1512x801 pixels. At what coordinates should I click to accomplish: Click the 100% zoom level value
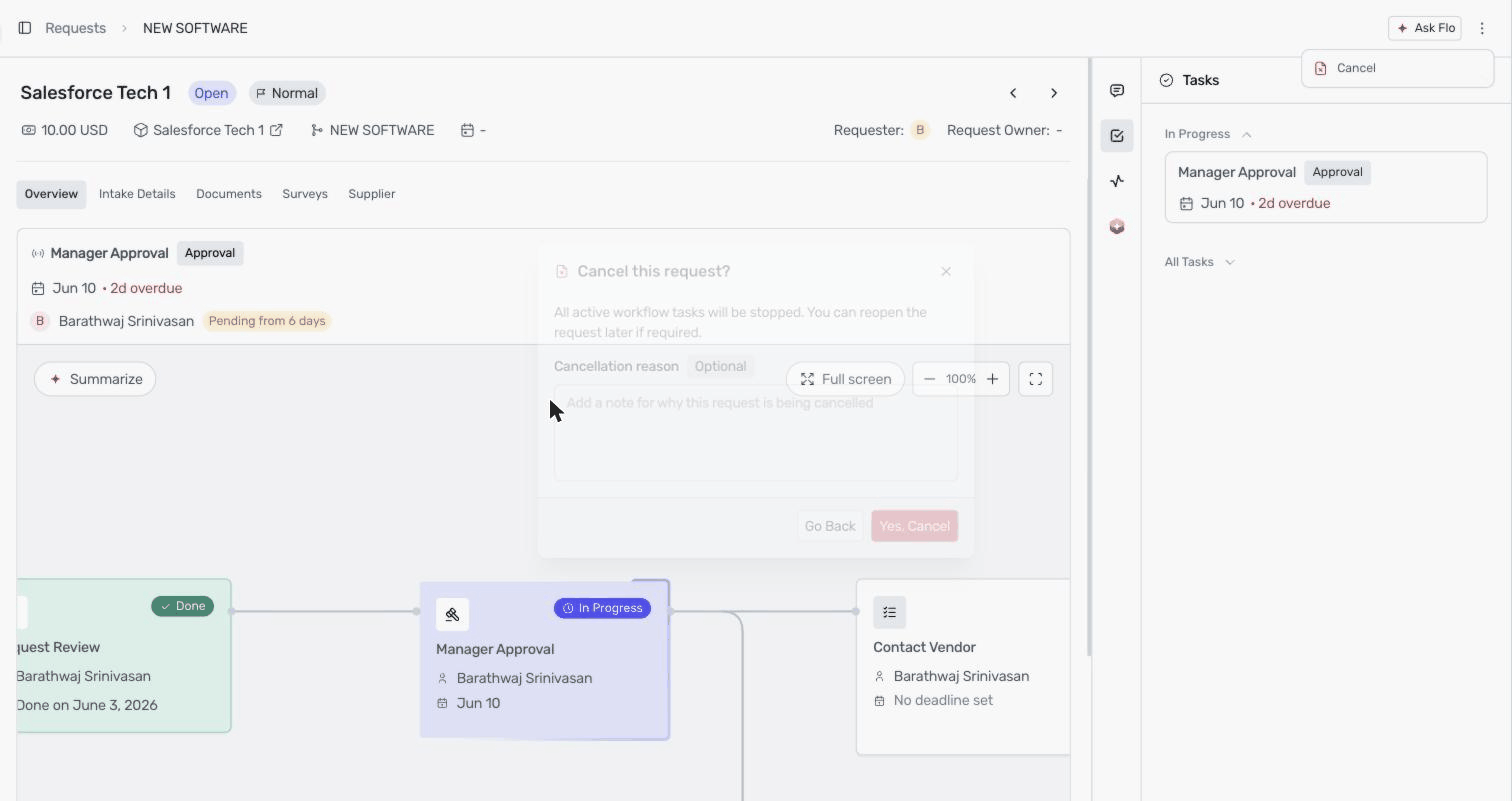pyautogui.click(x=961, y=379)
